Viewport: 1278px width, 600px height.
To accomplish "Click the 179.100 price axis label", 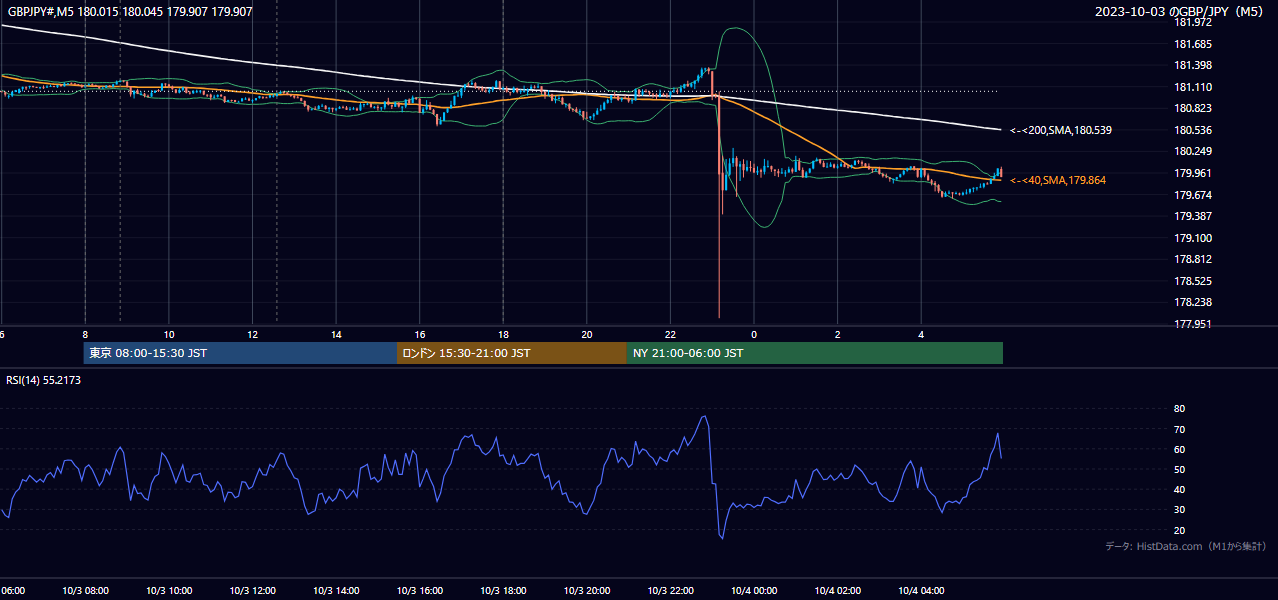I will click(x=1192, y=238).
